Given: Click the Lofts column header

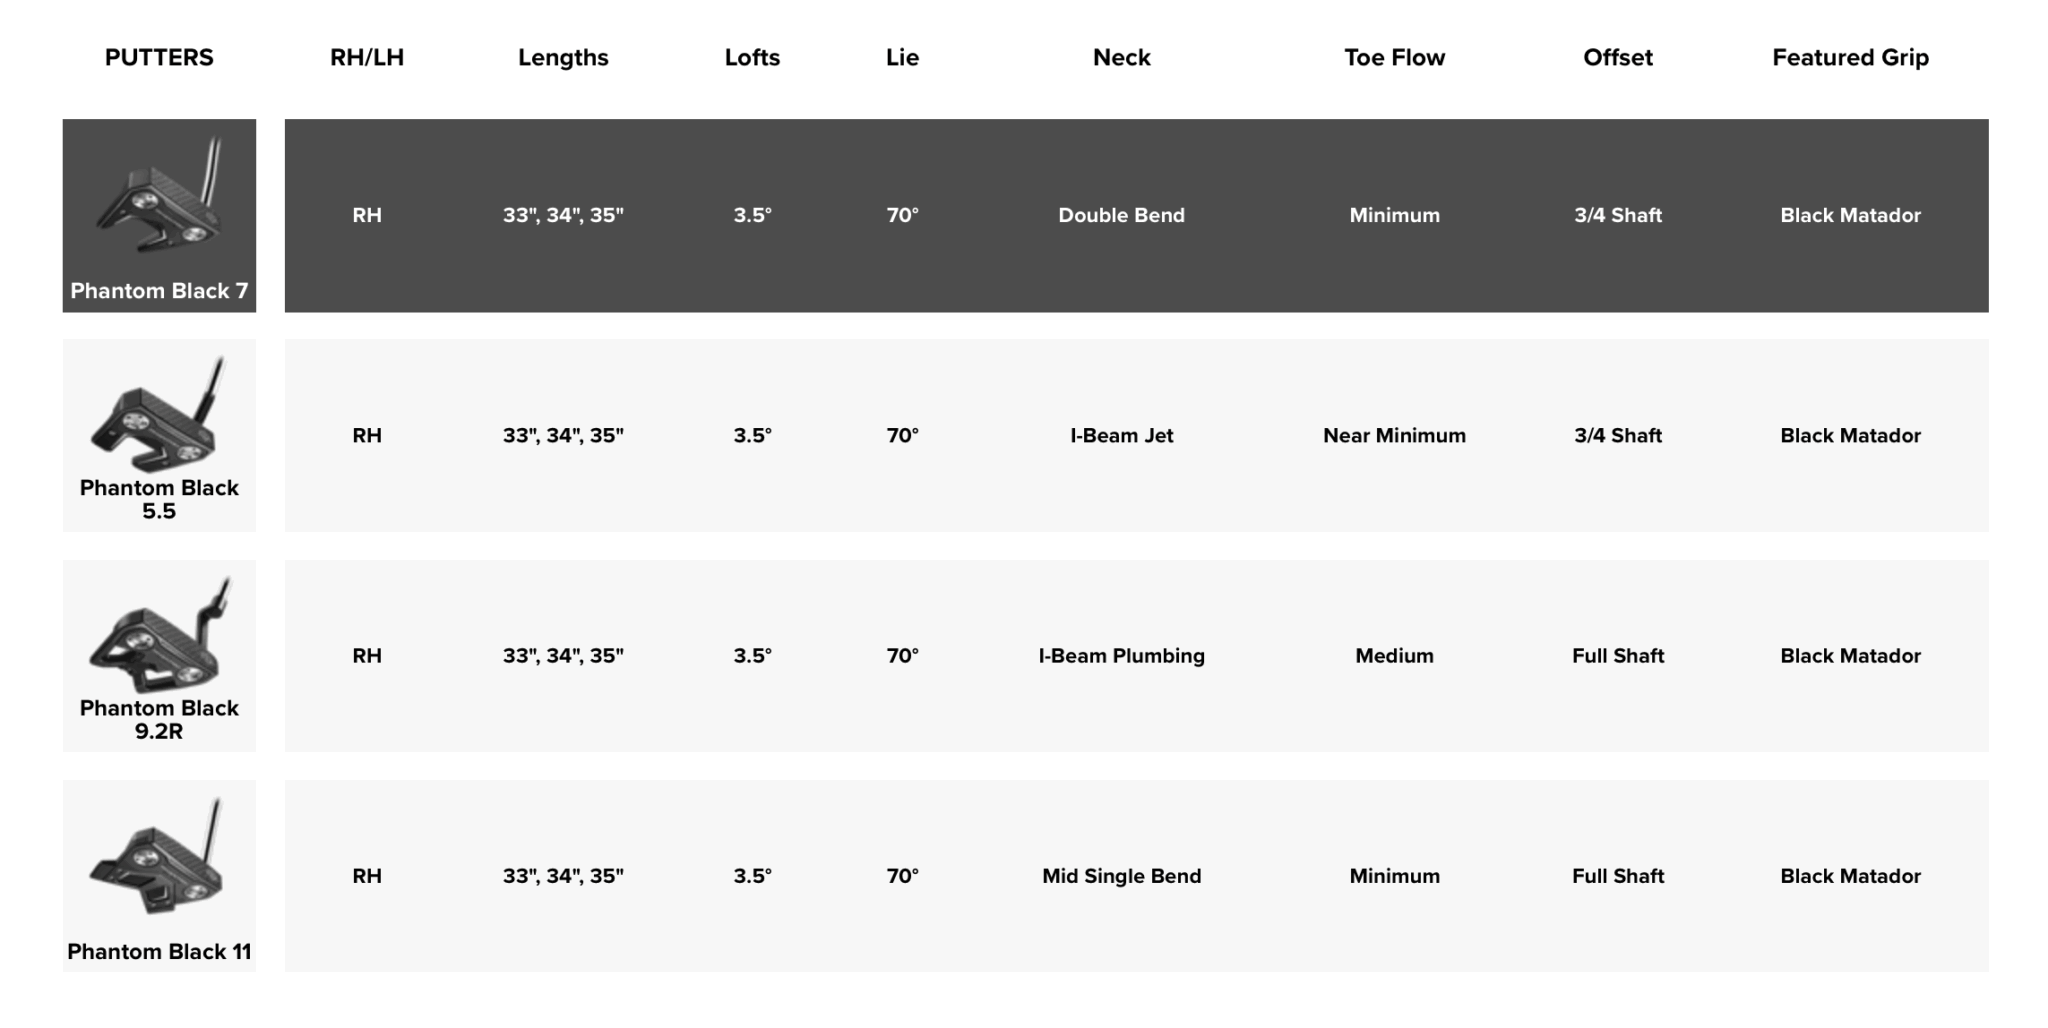Looking at the screenshot, I should [752, 58].
